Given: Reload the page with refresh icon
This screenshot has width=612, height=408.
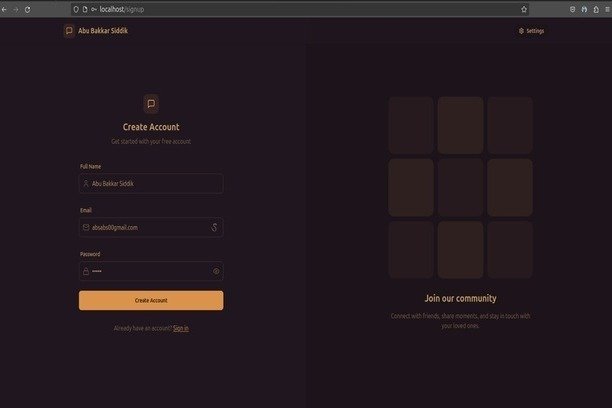Looking at the screenshot, I should click(27, 9).
